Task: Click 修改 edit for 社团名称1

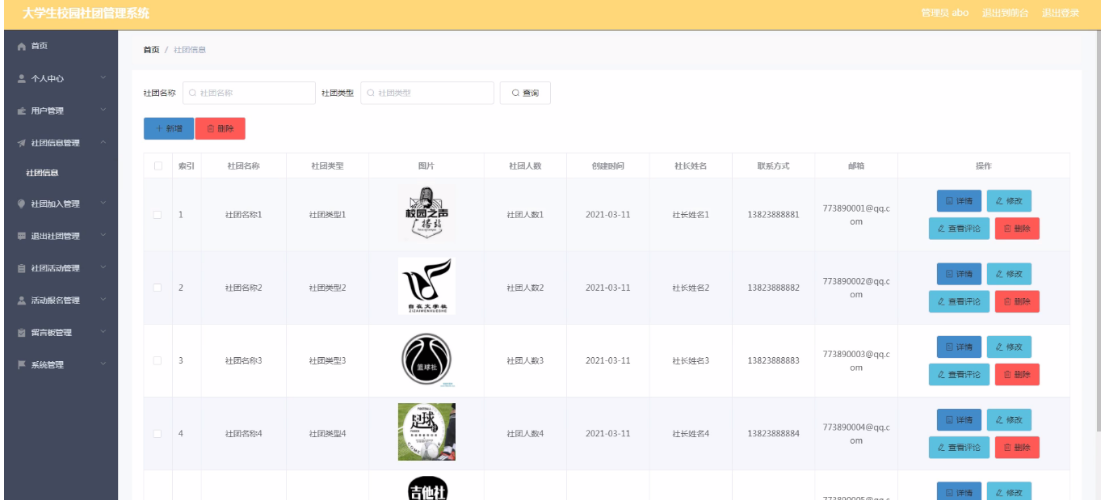Action: [1009, 201]
